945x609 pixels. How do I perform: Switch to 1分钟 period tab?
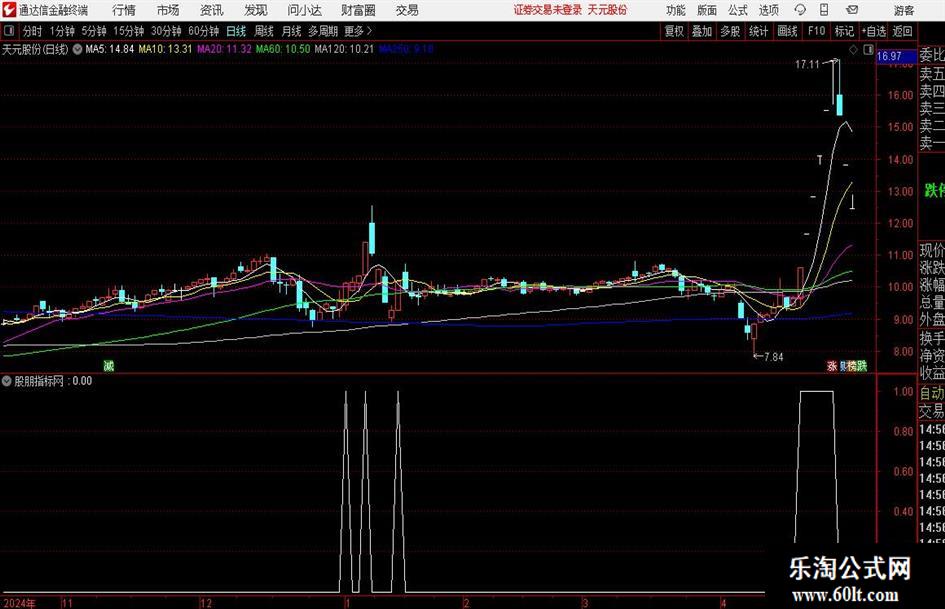62,31
